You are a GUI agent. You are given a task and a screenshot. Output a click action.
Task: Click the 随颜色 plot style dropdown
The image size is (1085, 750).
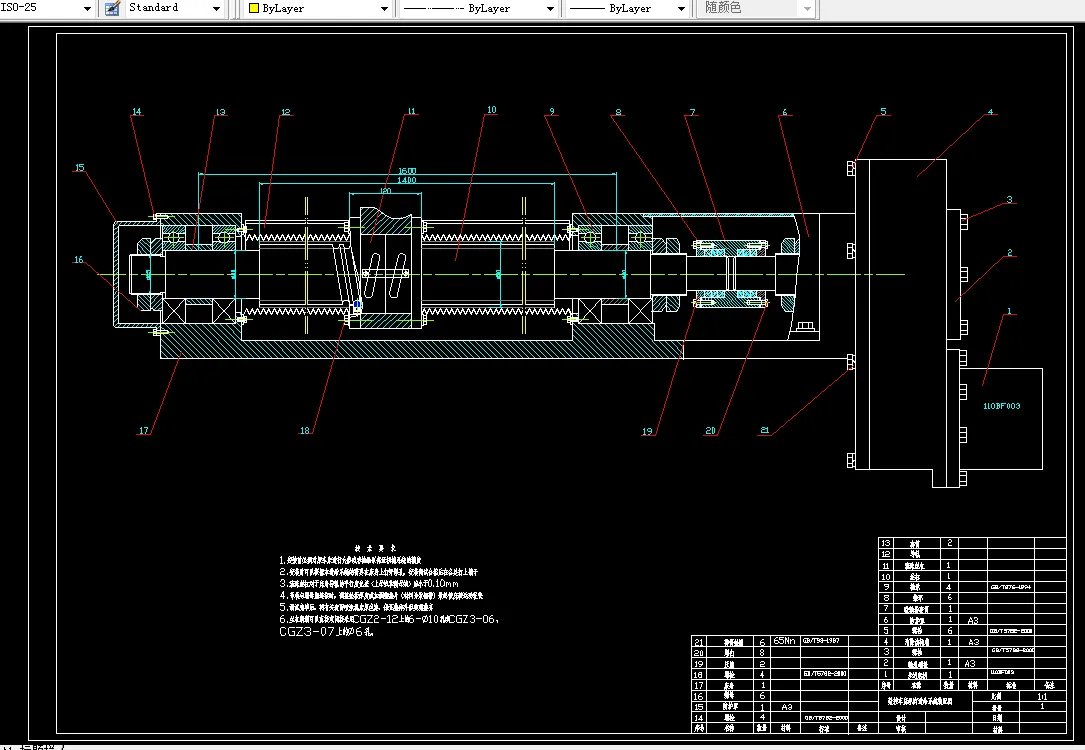point(756,8)
